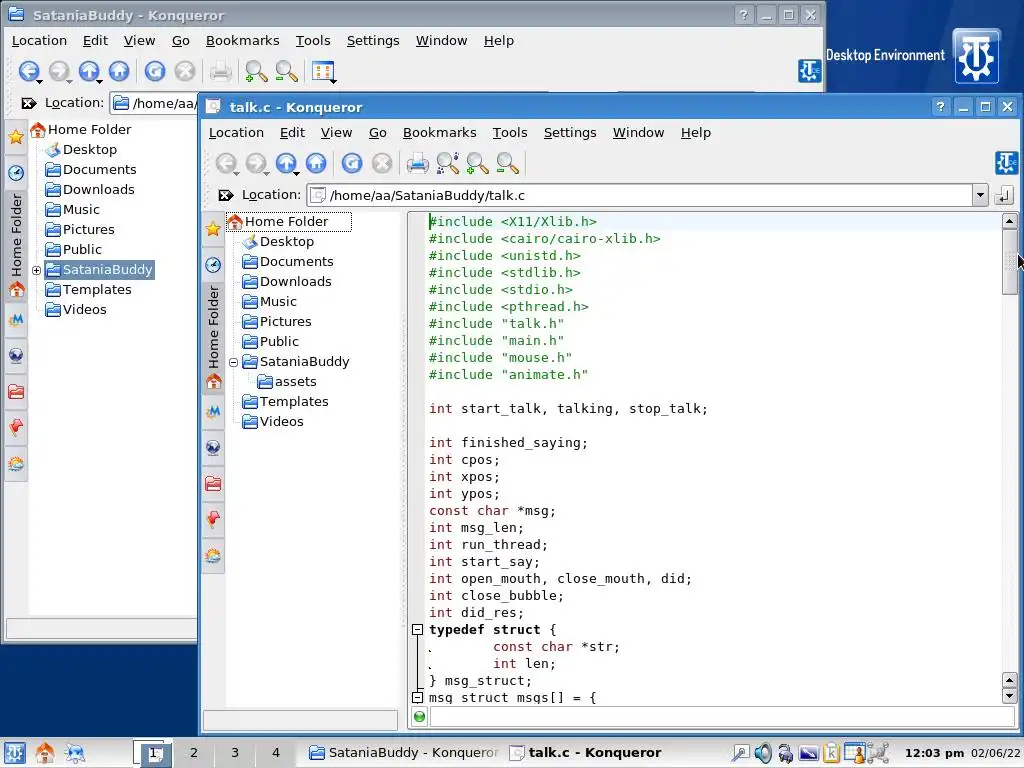Open Location menu in talk.c window
The height and width of the screenshot is (768, 1024).
coord(236,133)
